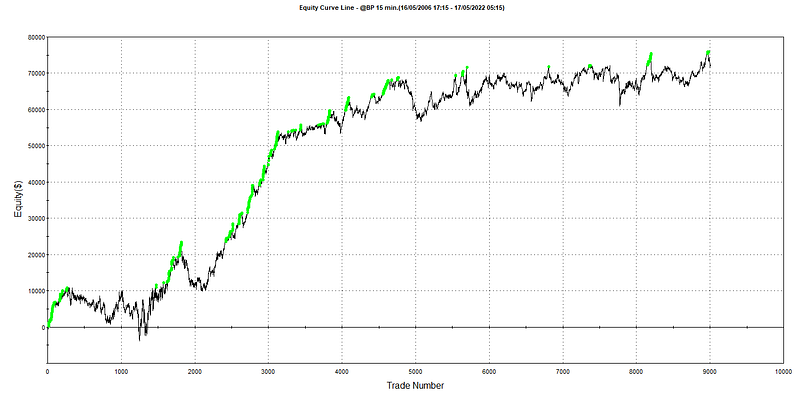Click the 10000 tick on the Trade Number axis
The image size is (800, 394).
click(783, 371)
